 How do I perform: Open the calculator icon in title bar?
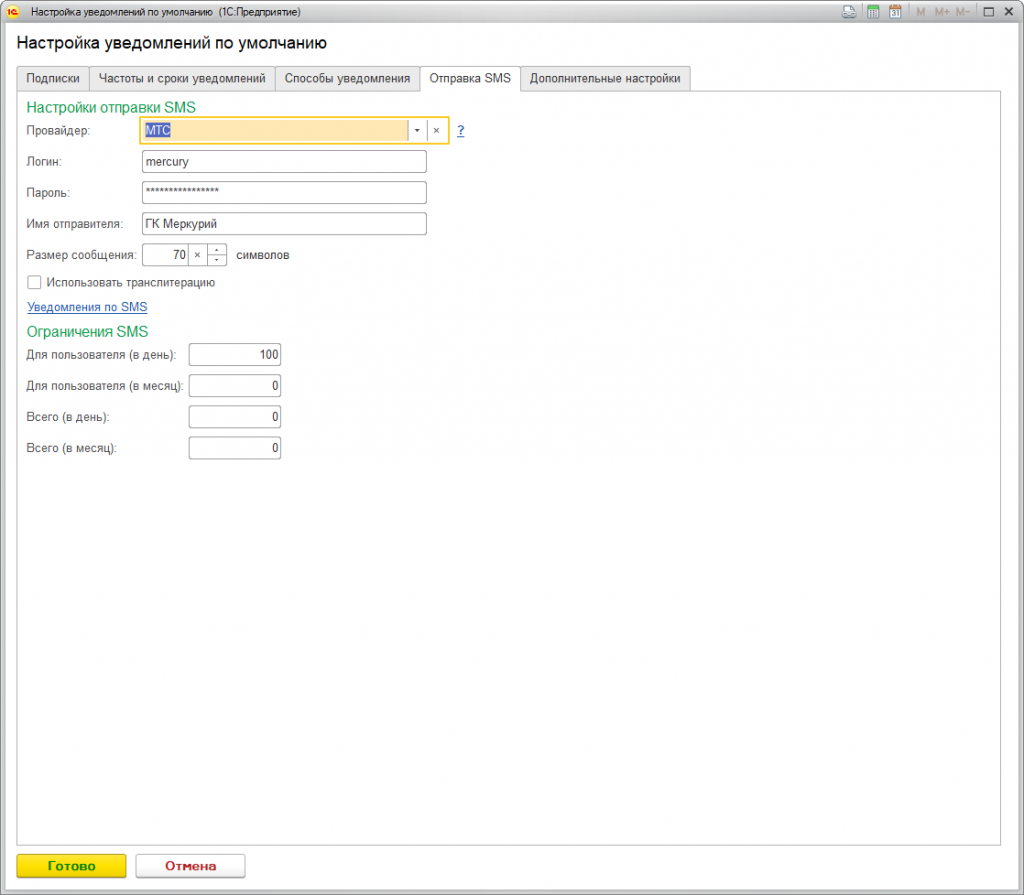pyautogui.click(x=872, y=12)
